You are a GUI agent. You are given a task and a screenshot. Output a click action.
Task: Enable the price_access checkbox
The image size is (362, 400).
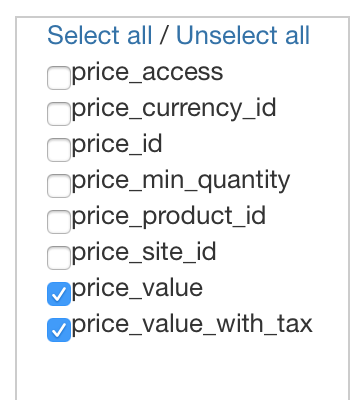(59, 78)
